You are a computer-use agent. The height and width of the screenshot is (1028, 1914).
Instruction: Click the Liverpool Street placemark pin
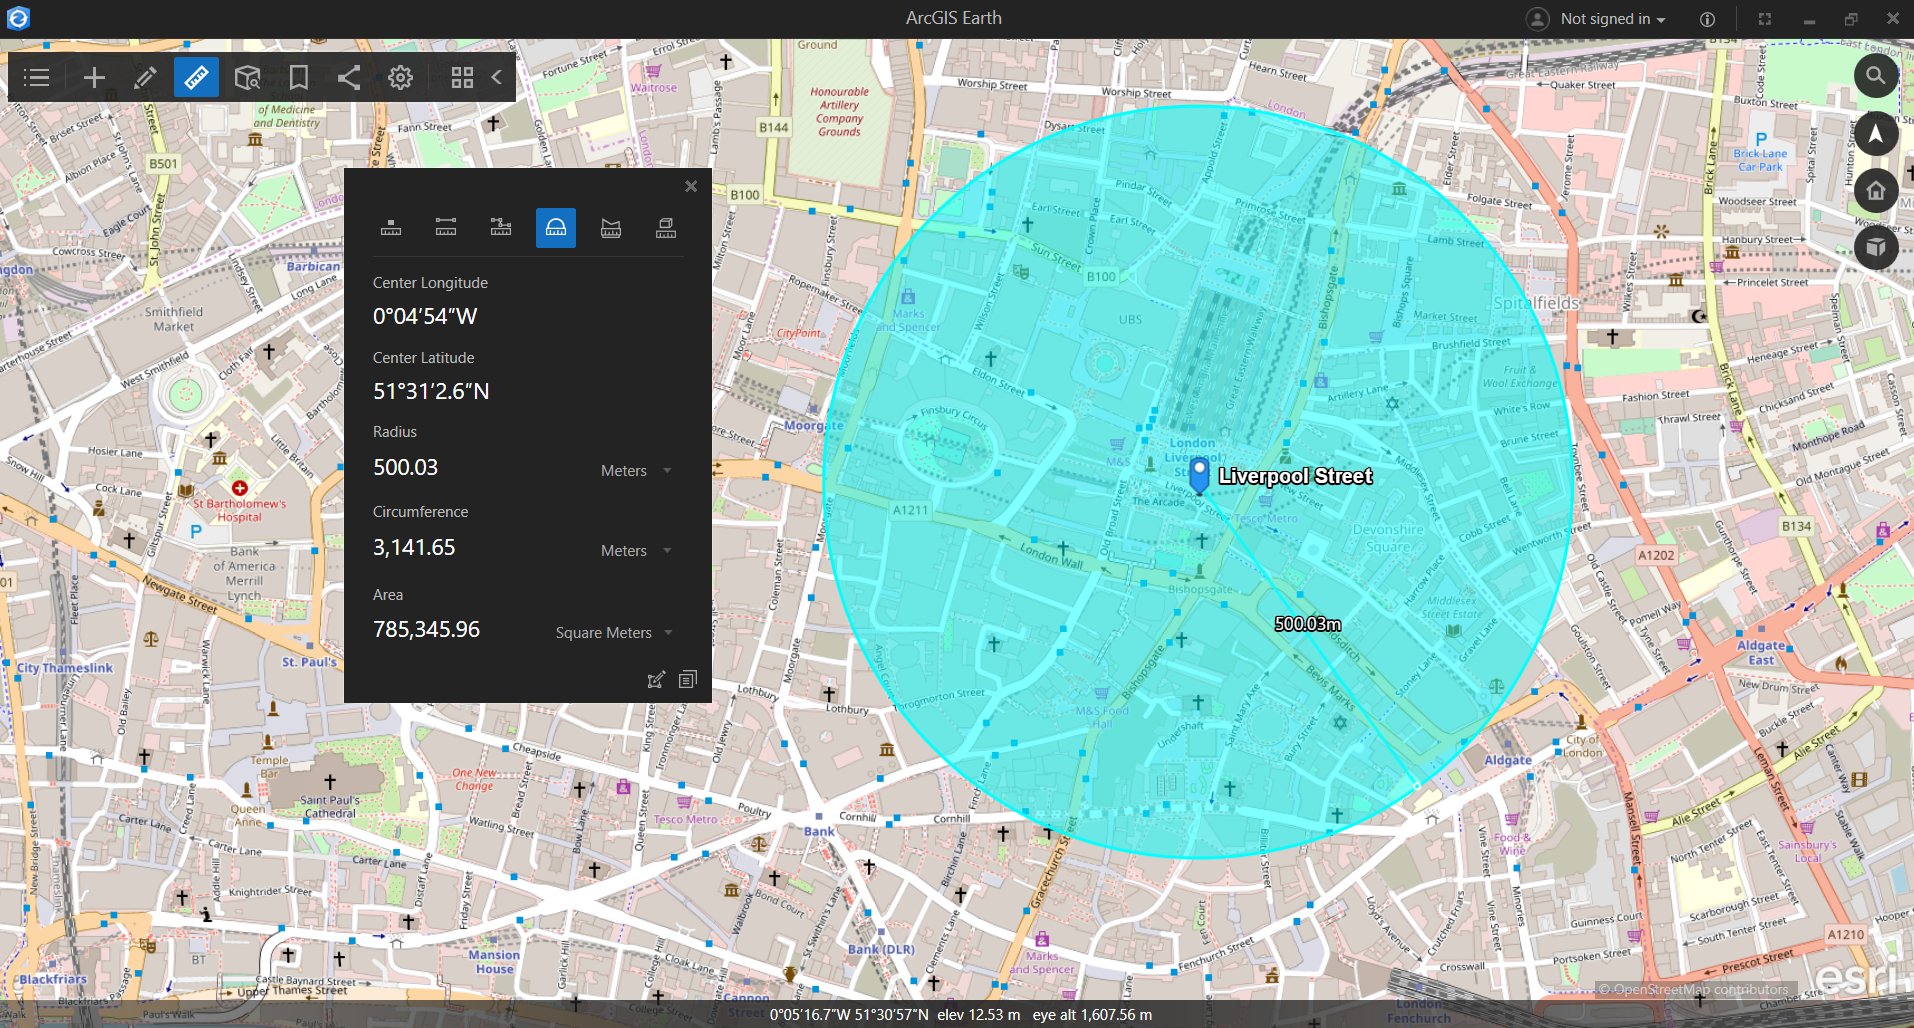click(1200, 476)
